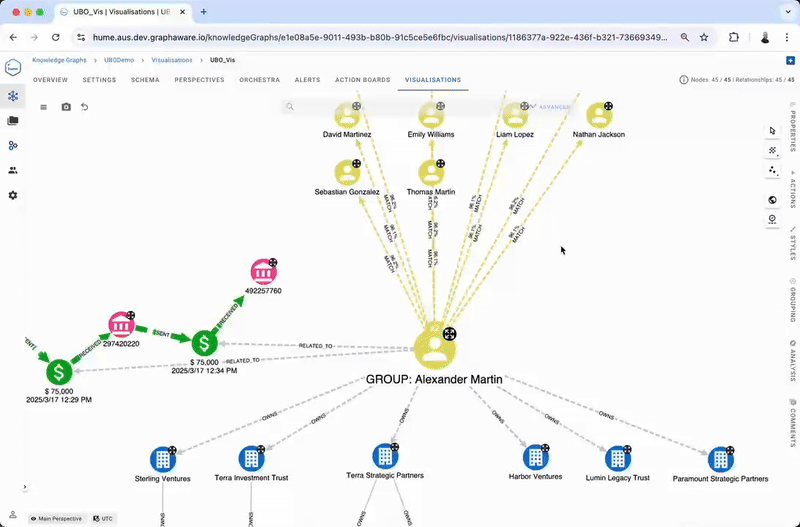Select the pointer tool in right toolbar

(772, 131)
